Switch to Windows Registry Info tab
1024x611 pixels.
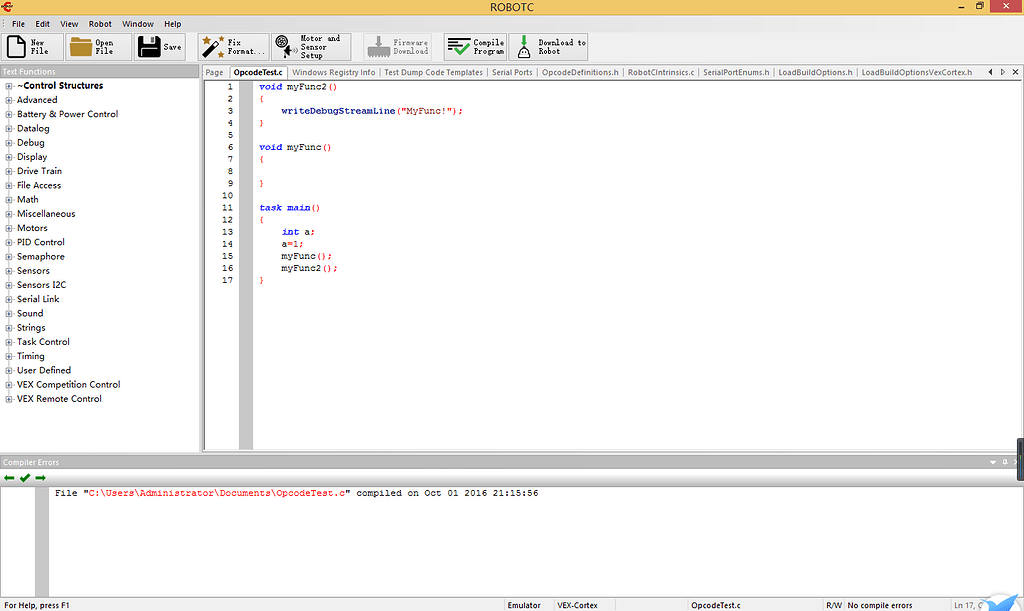pyautogui.click(x=334, y=72)
